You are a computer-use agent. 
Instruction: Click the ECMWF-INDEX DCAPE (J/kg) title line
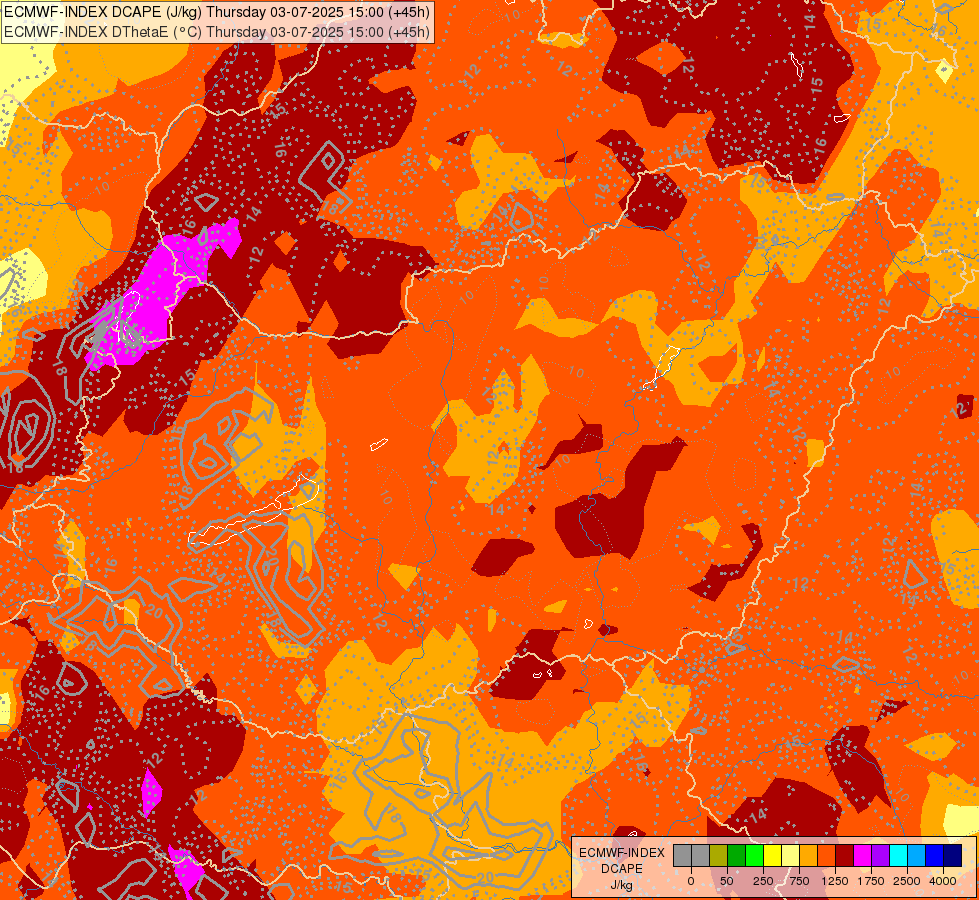pyautogui.click(x=217, y=12)
